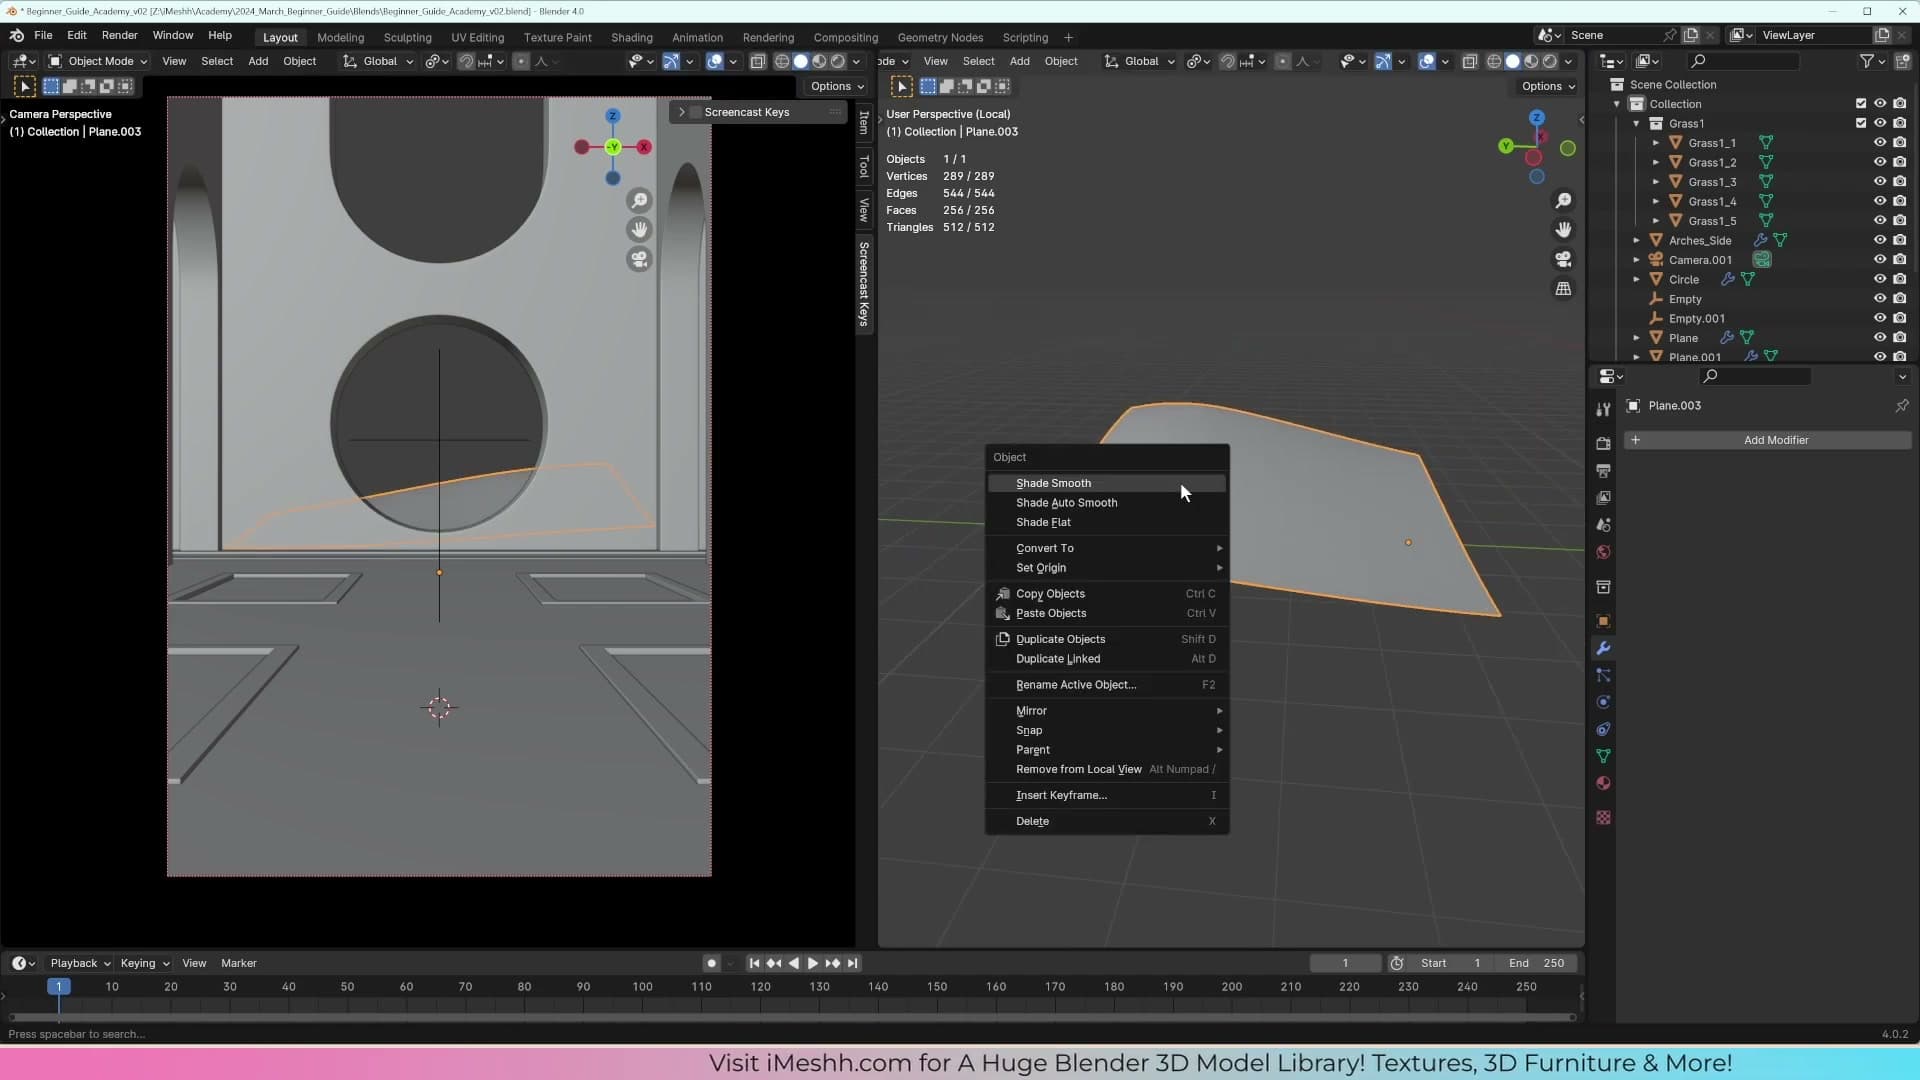Select wireframe shading in right viewport header

pos(1493,61)
